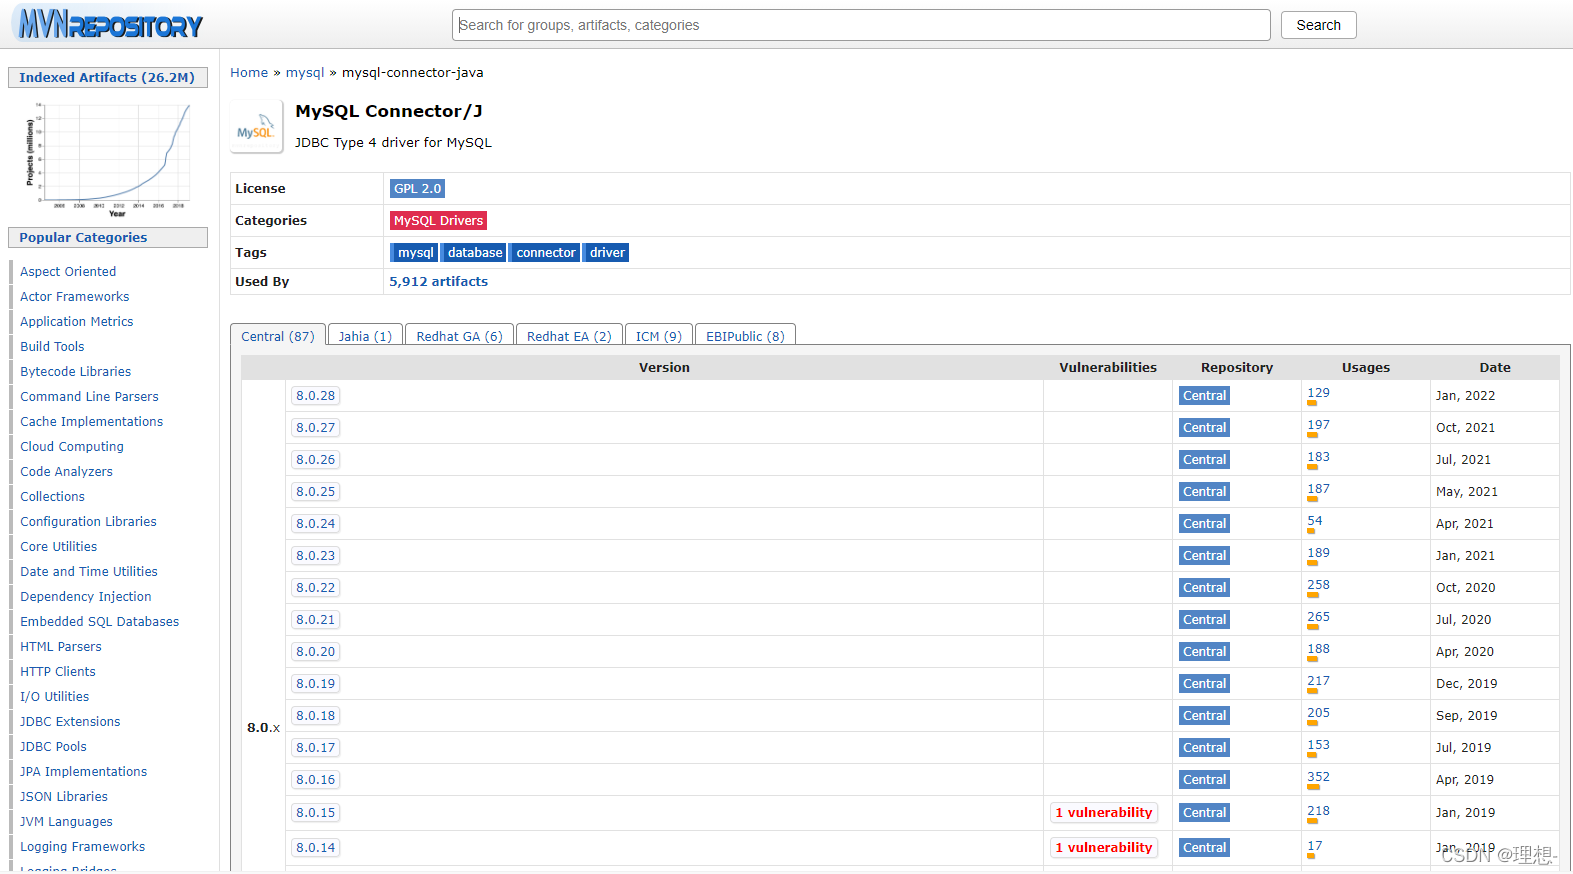Open Central repository for version 8.0.21
1573x874 pixels.
point(1204,620)
